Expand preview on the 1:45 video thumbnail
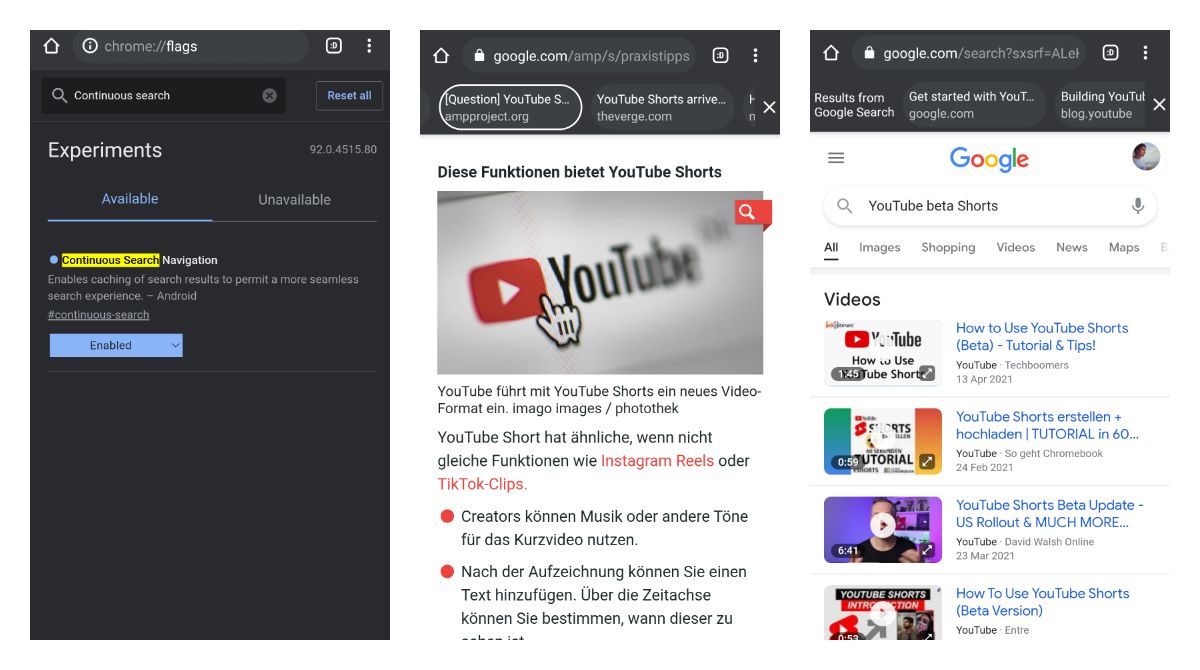The image size is (1200, 670). 927,374
